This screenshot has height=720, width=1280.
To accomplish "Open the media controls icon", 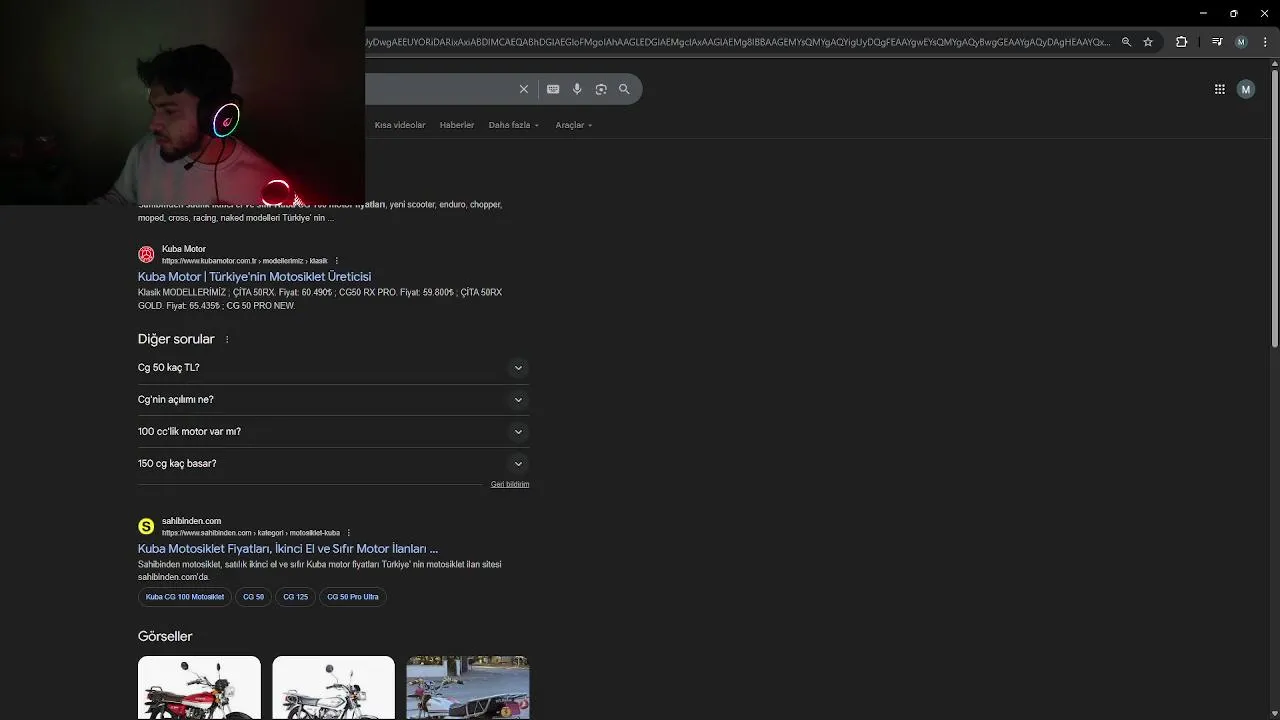I will pyautogui.click(x=1217, y=42).
